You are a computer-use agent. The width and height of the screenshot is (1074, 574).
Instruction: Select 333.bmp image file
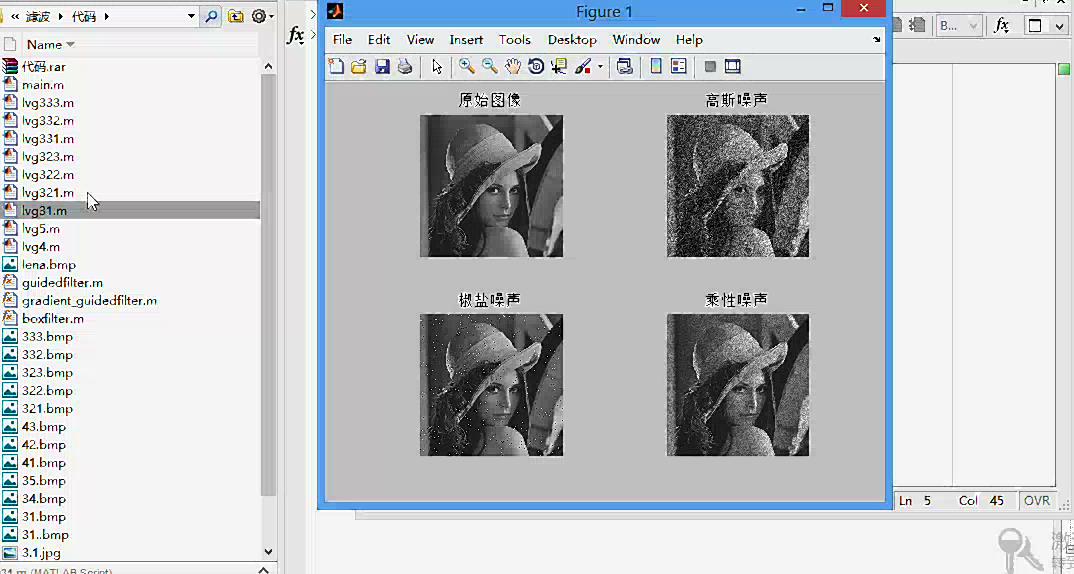(x=47, y=336)
